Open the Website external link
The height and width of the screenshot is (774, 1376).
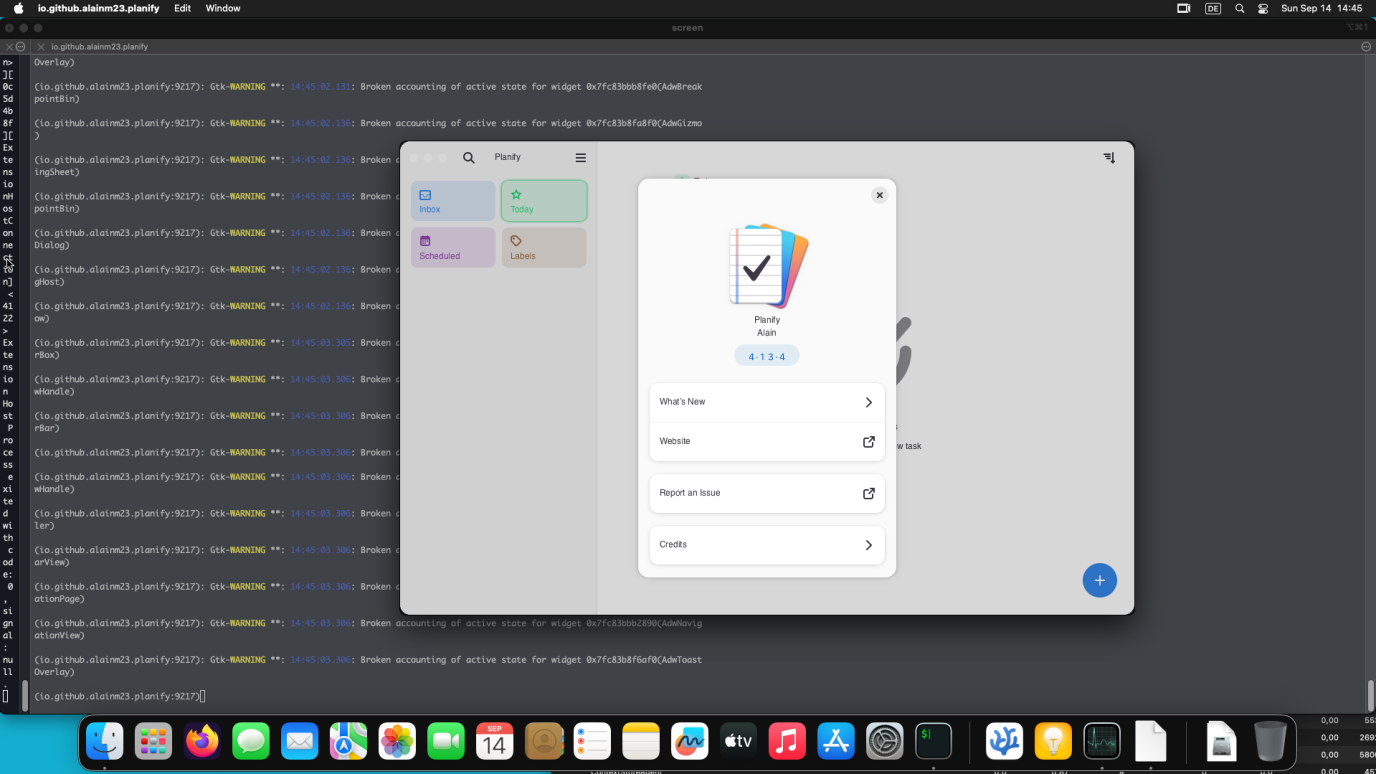point(868,441)
